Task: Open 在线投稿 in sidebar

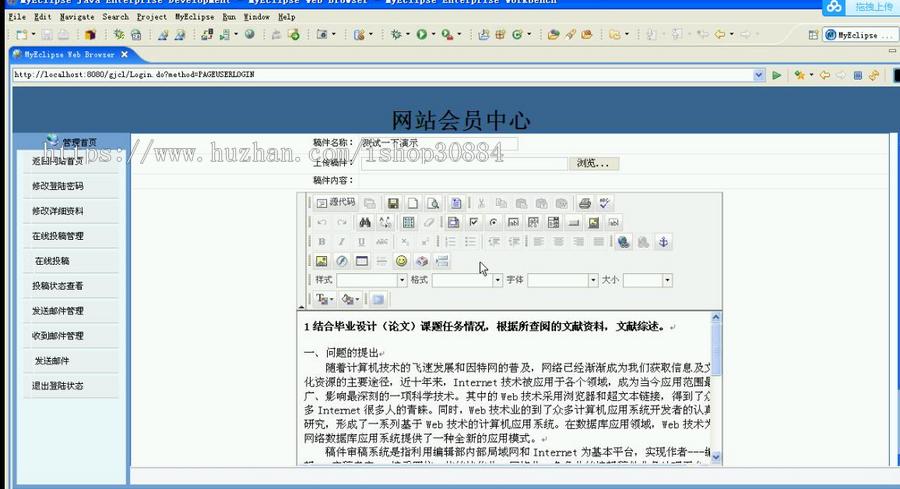Action: [x=52, y=261]
